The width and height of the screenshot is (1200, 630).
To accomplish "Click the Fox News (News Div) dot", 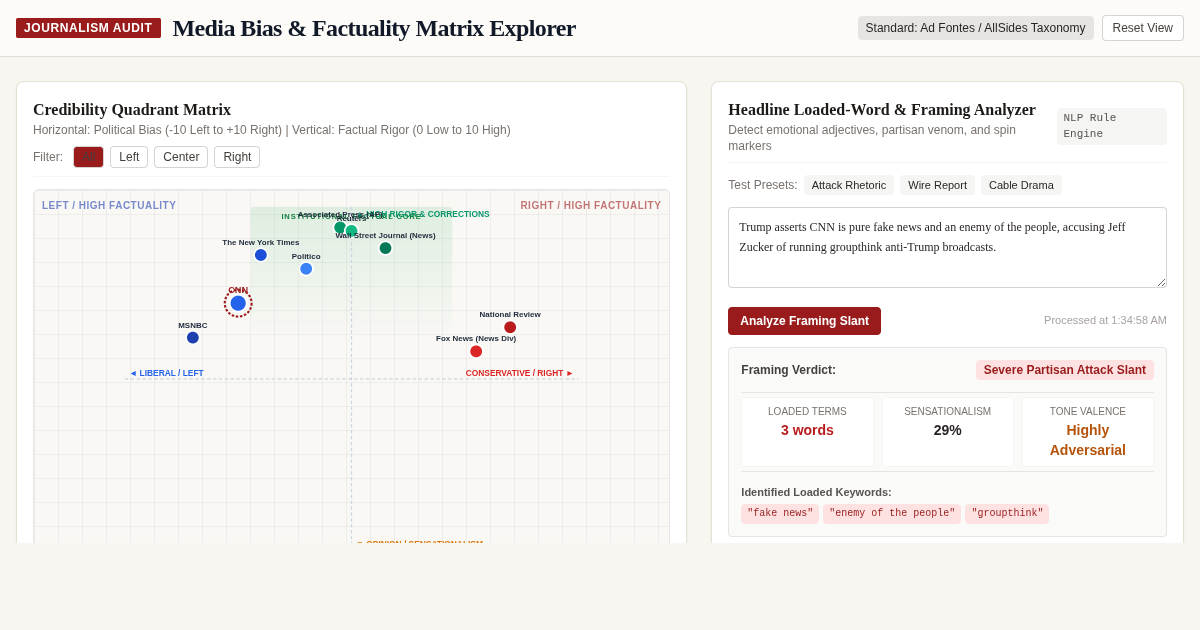I will coord(476,351).
